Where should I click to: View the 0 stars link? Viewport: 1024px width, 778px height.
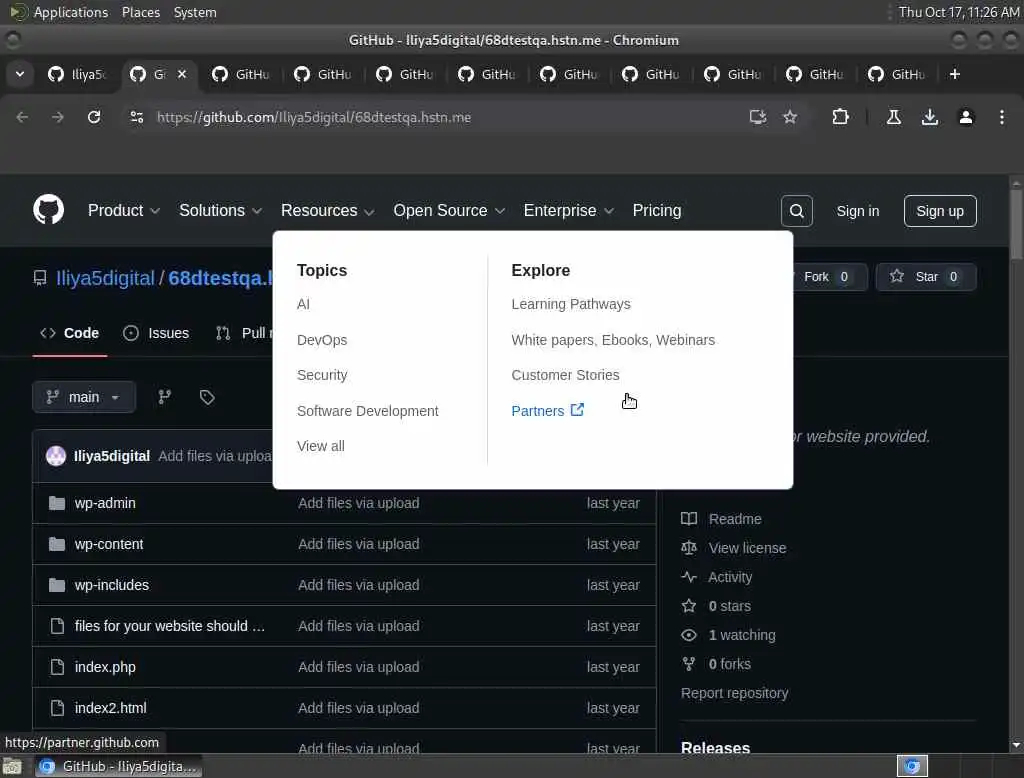[x=729, y=606]
